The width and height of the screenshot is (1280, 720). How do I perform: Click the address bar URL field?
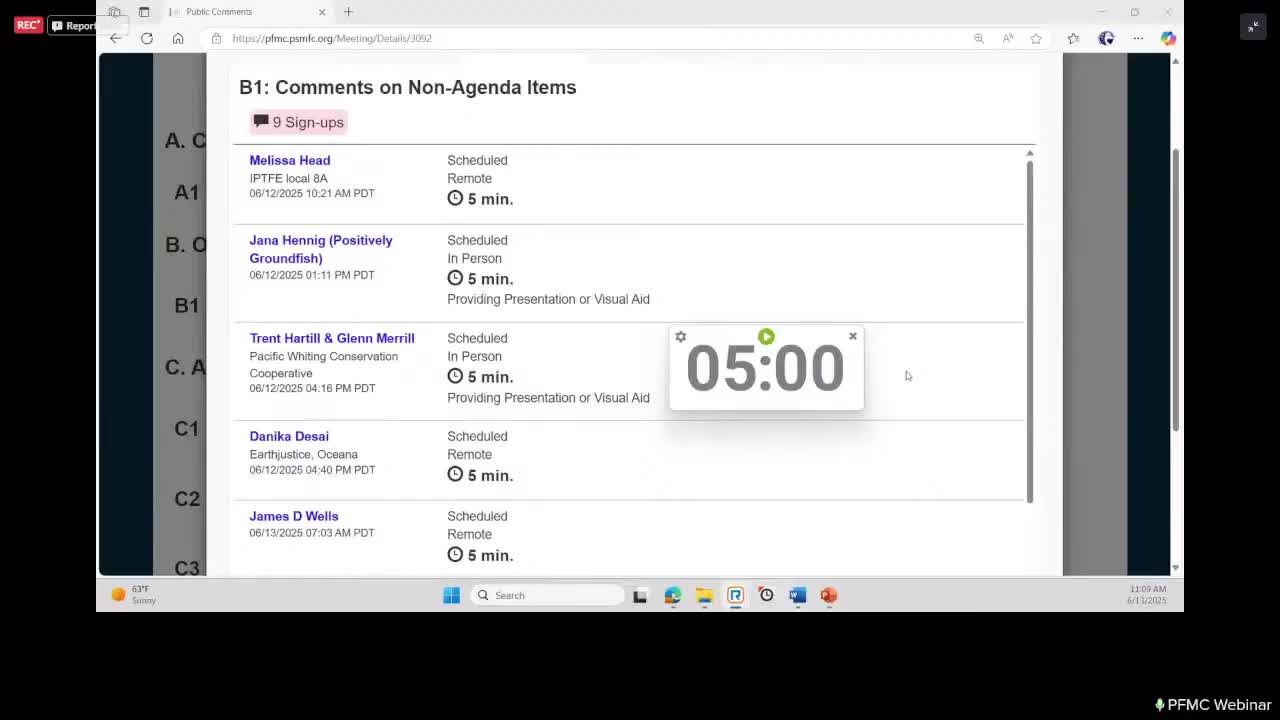[590, 38]
